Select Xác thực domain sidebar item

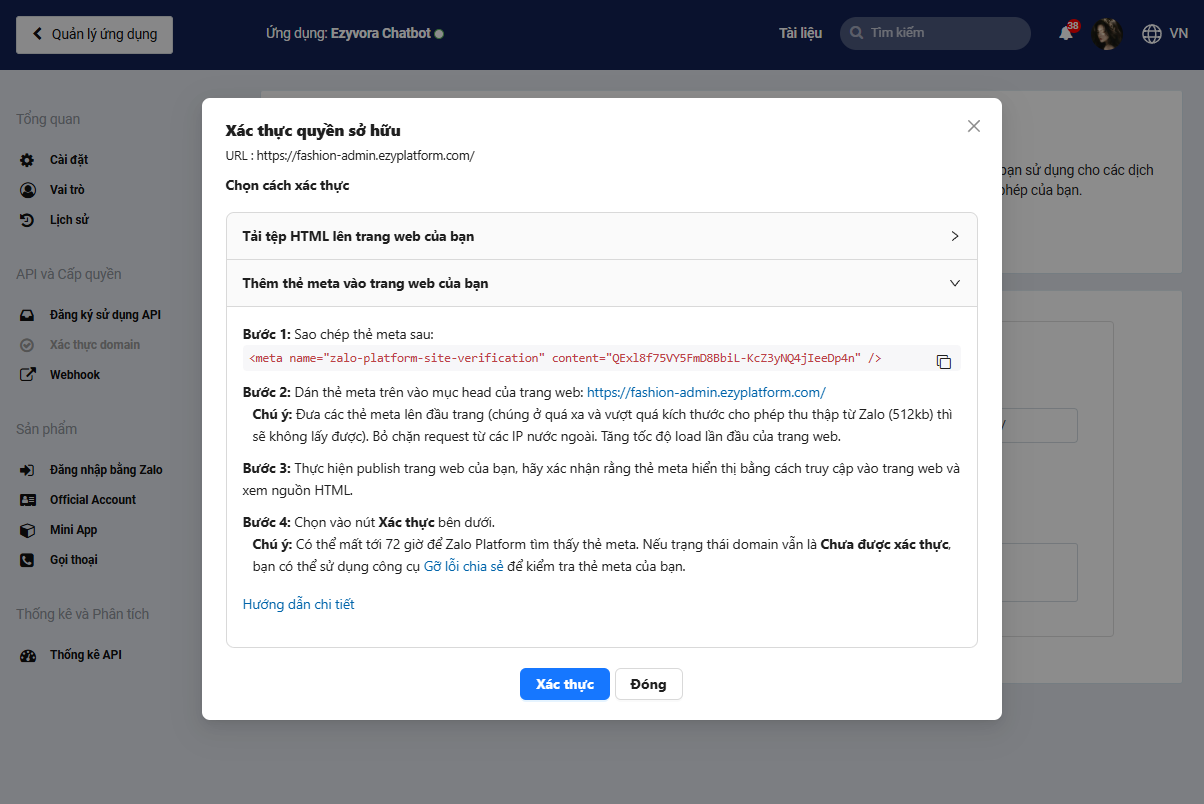pyautogui.click(x=95, y=345)
